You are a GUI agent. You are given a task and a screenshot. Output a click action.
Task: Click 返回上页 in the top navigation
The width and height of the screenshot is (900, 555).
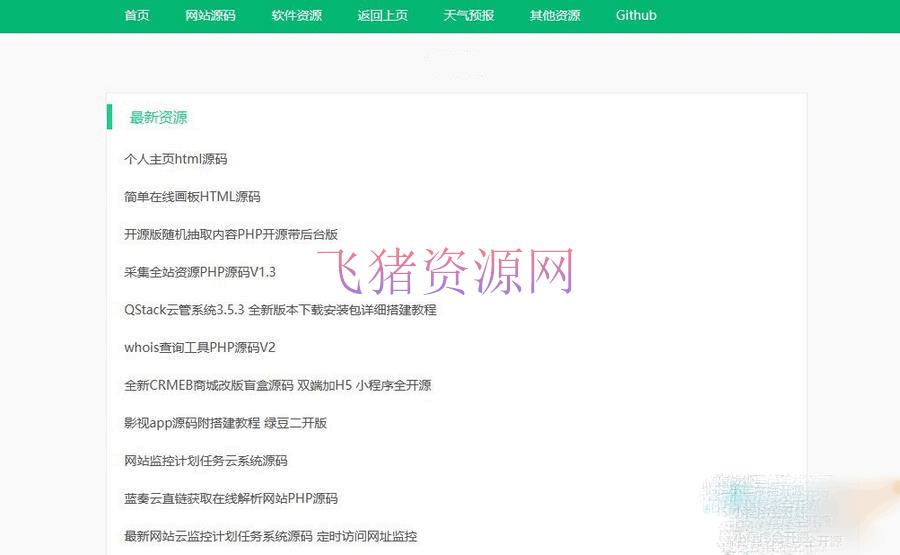pyautogui.click(x=382, y=15)
